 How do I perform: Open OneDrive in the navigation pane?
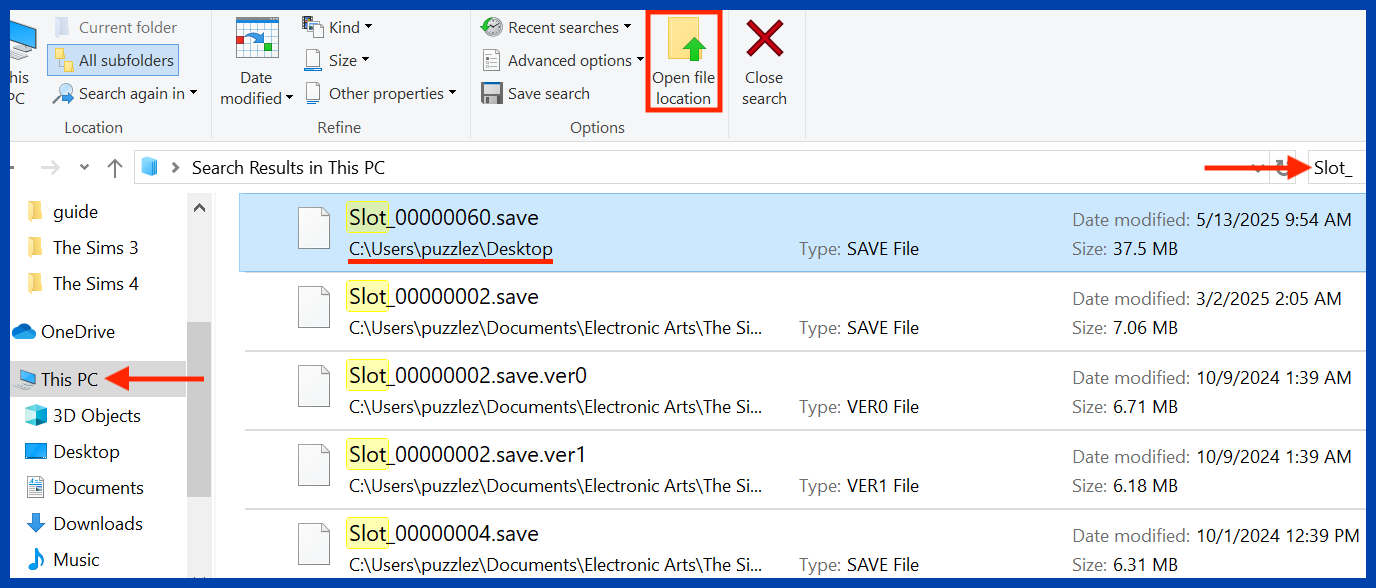click(77, 331)
